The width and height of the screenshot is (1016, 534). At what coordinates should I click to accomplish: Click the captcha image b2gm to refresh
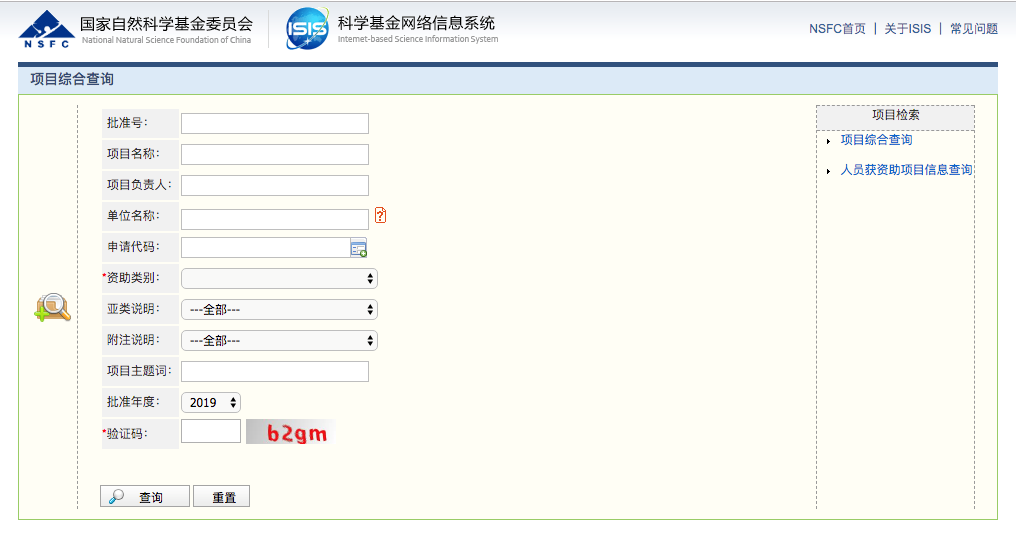(x=288, y=432)
